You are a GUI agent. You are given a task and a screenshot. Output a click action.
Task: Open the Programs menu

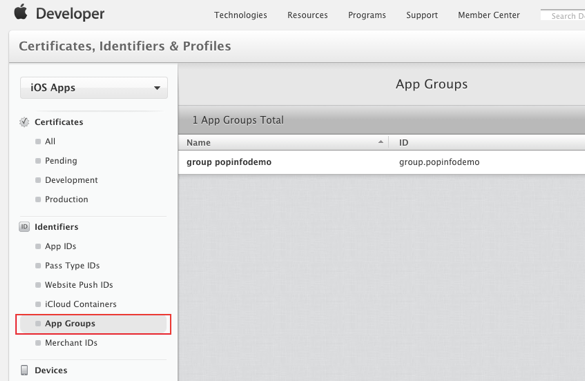point(367,15)
